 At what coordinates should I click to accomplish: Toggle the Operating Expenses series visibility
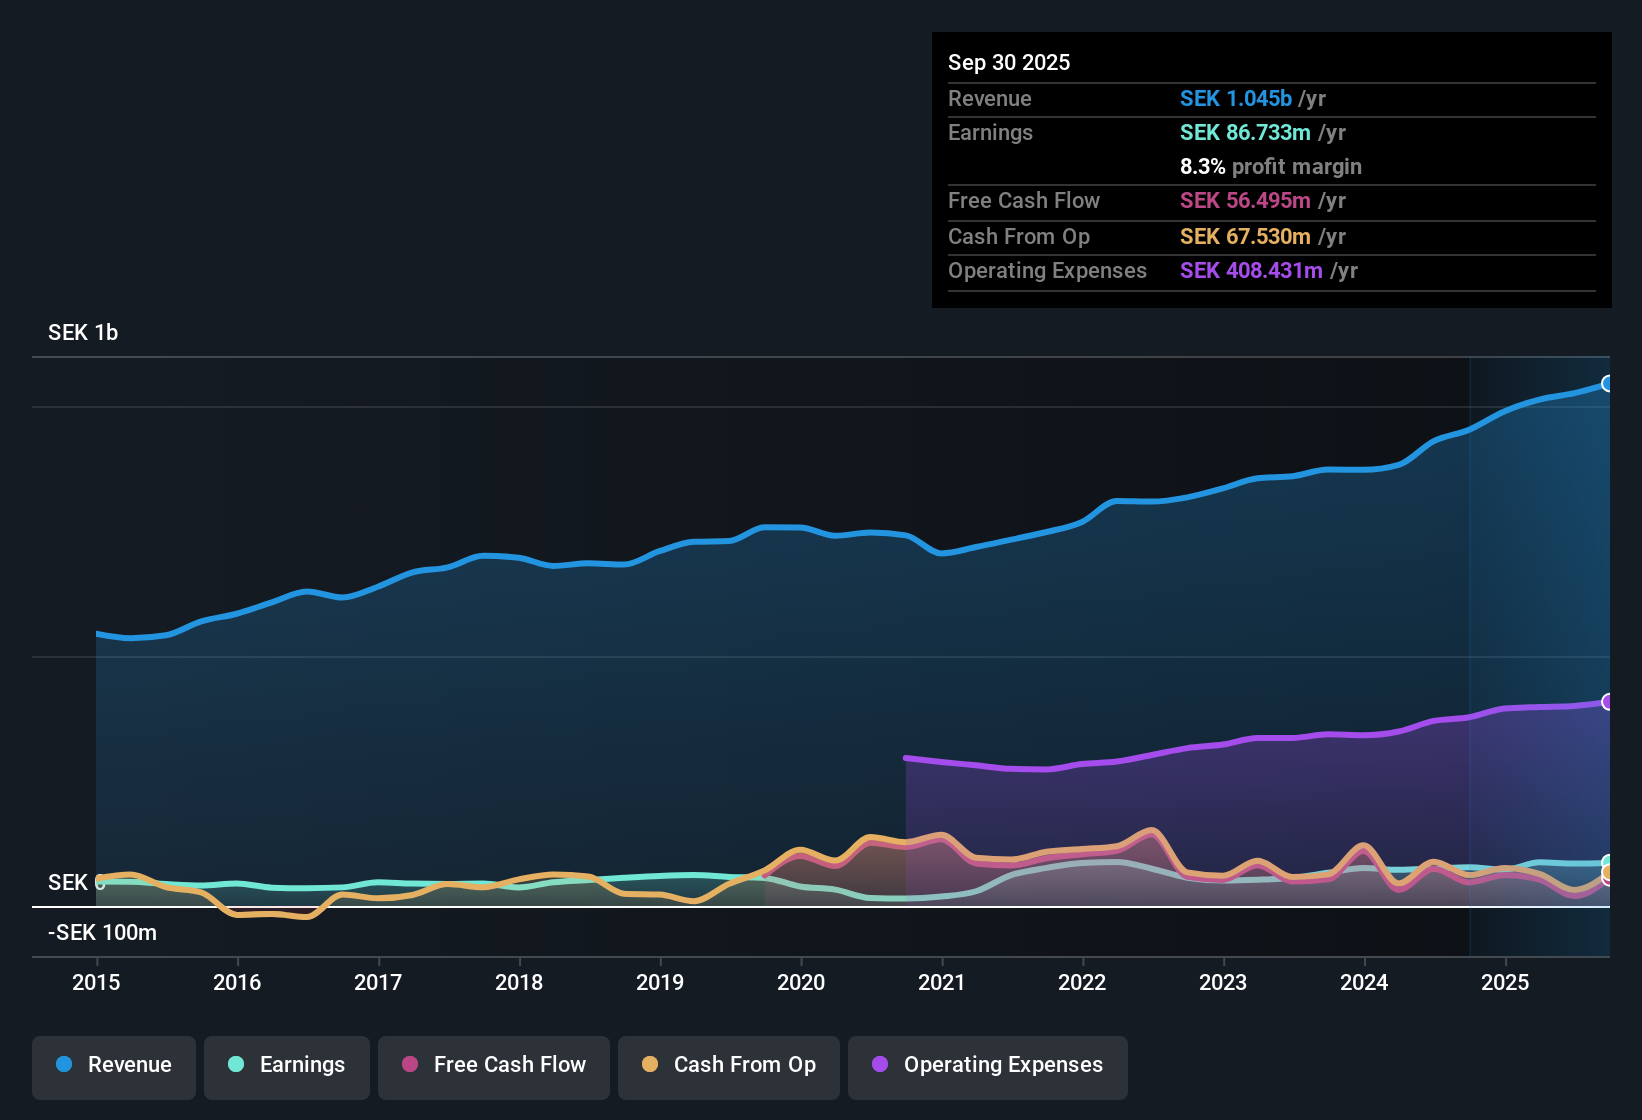click(x=987, y=1065)
